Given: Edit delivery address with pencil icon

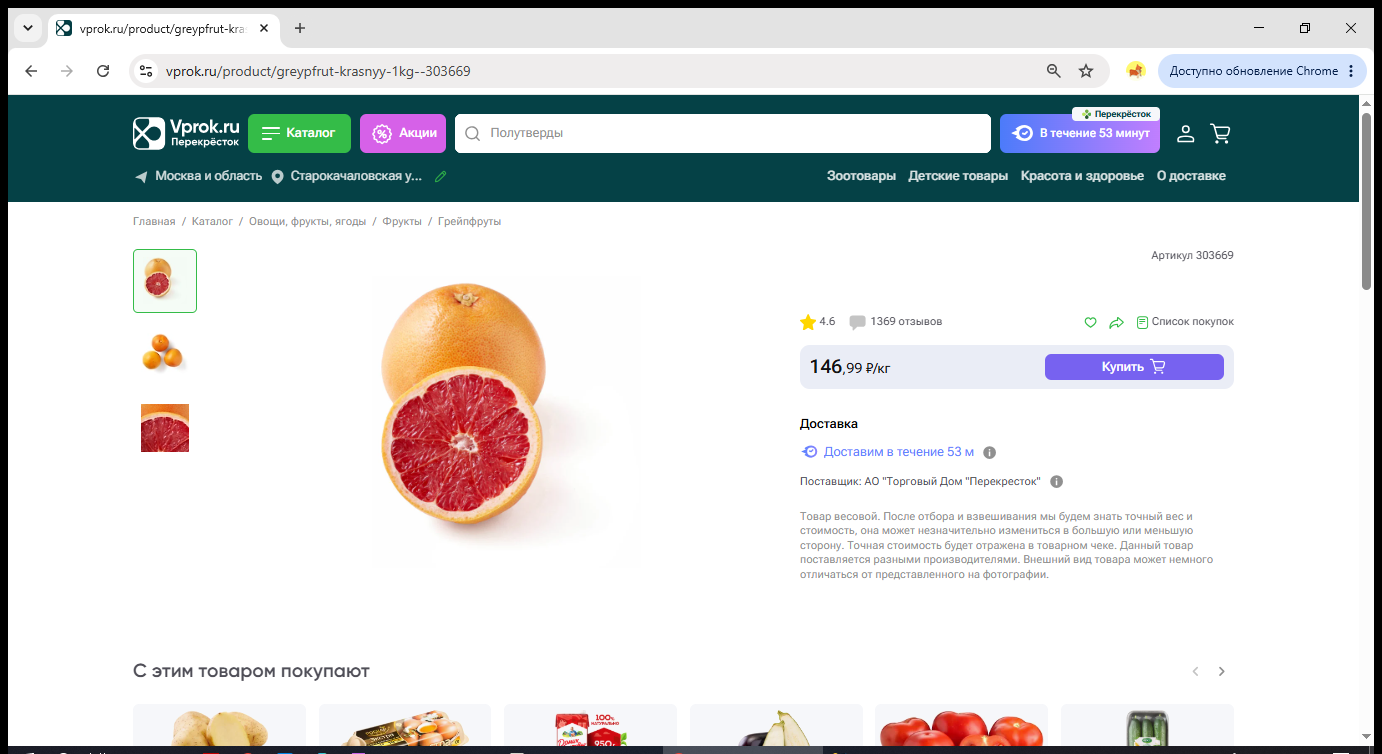Looking at the screenshot, I should point(441,176).
